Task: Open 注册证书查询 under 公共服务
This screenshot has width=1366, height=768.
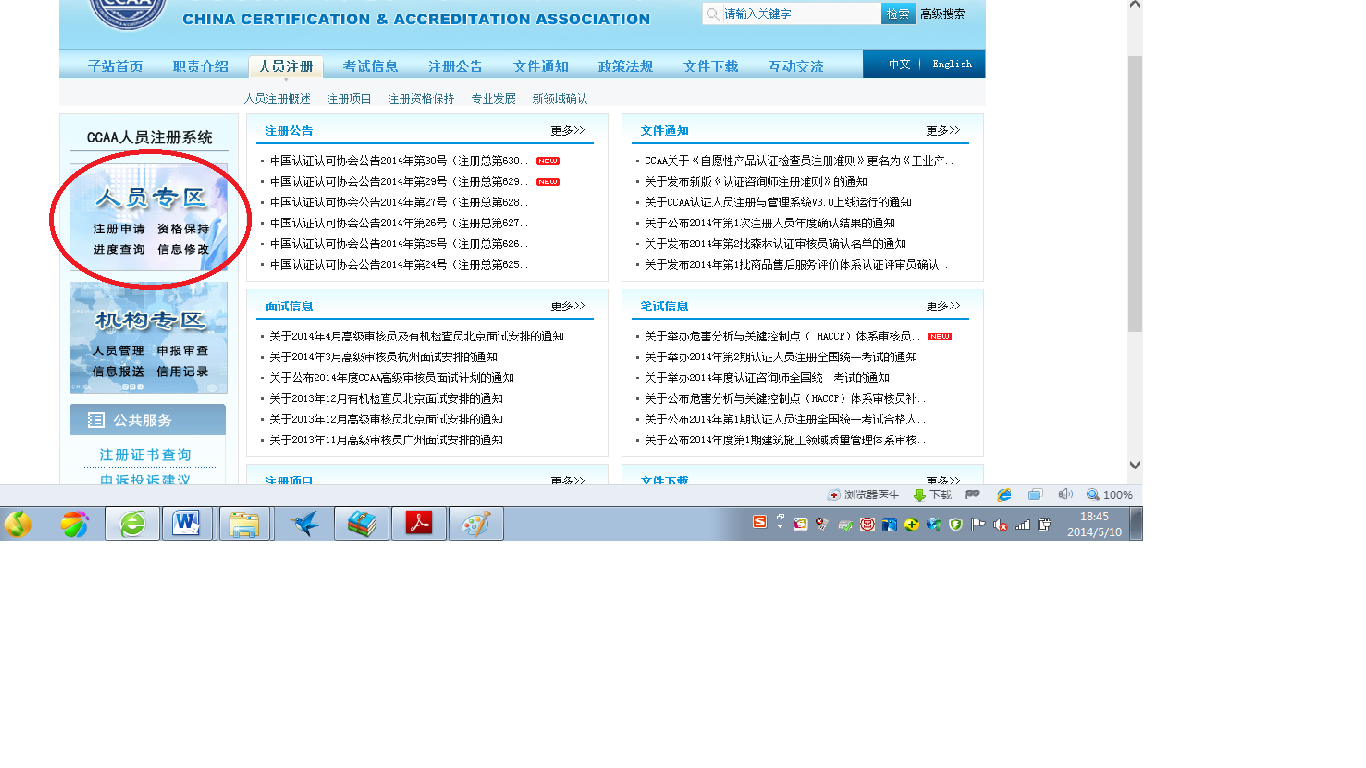Action: pyautogui.click(x=145, y=455)
